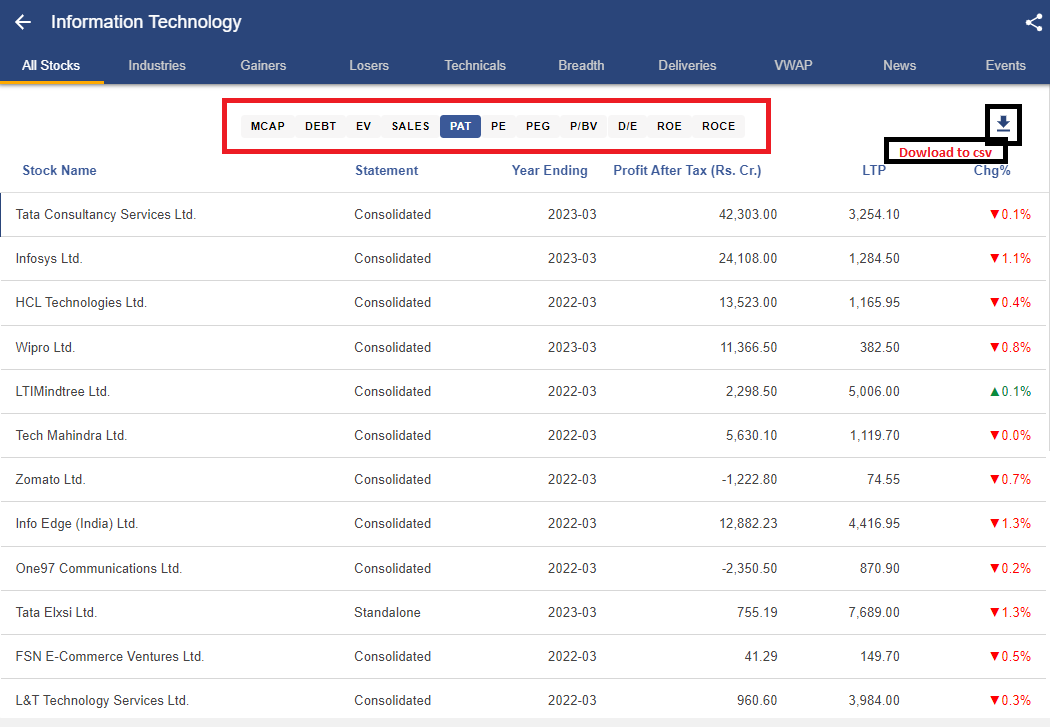This screenshot has height=727, width=1050.
Task: Sort by Statement column header
Action: click(x=386, y=171)
